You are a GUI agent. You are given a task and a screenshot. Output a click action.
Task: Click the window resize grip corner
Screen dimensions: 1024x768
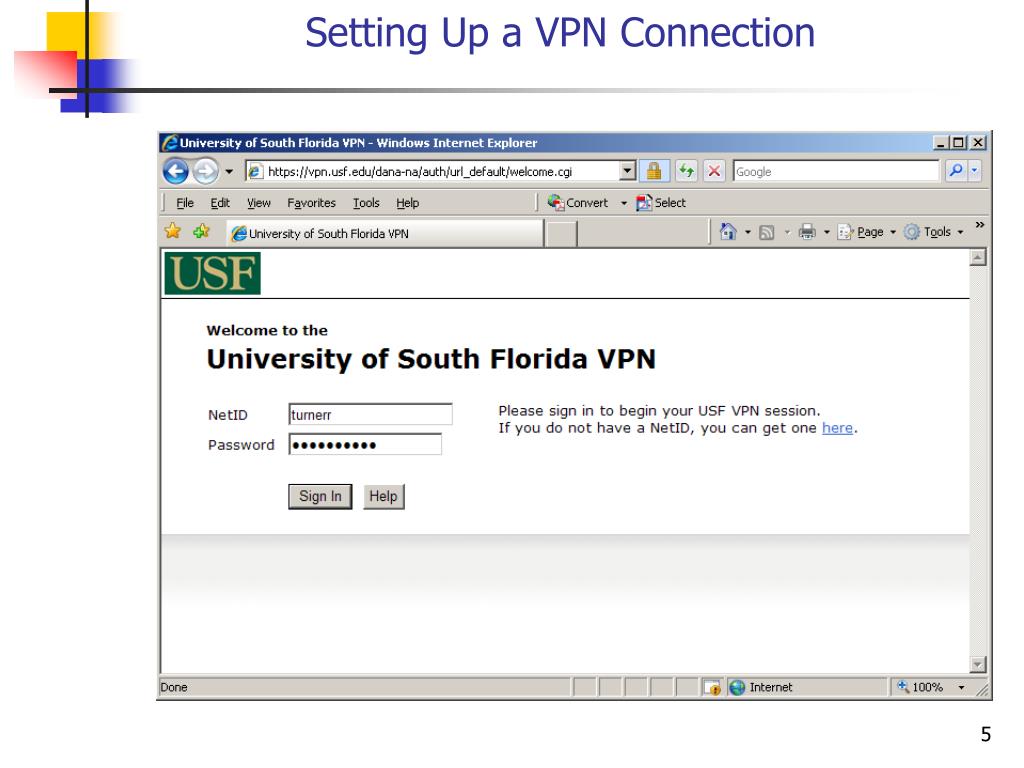point(982,690)
